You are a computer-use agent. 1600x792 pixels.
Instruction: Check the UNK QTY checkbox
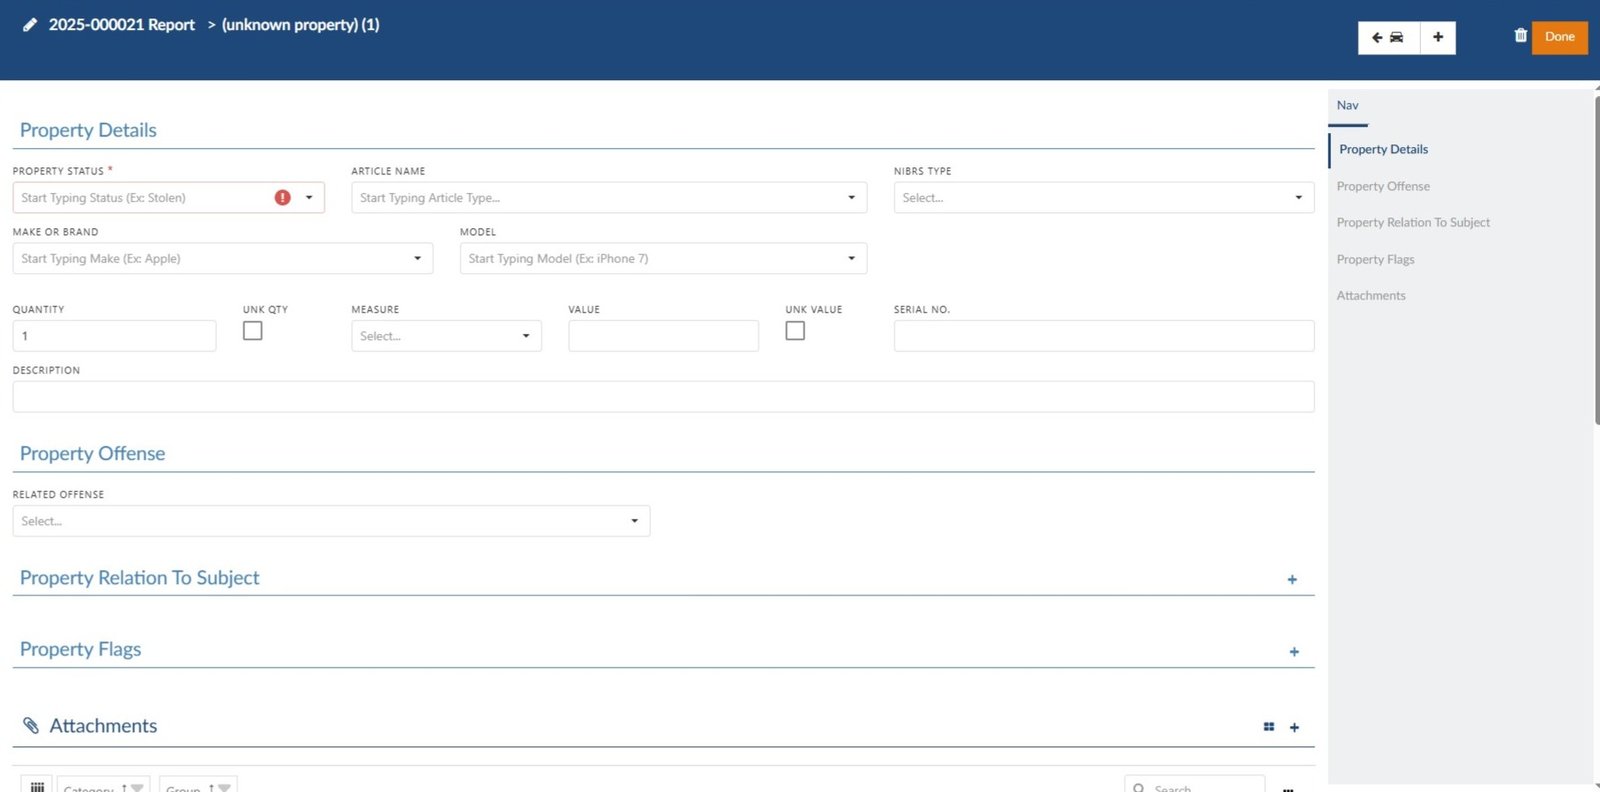point(253,331)
